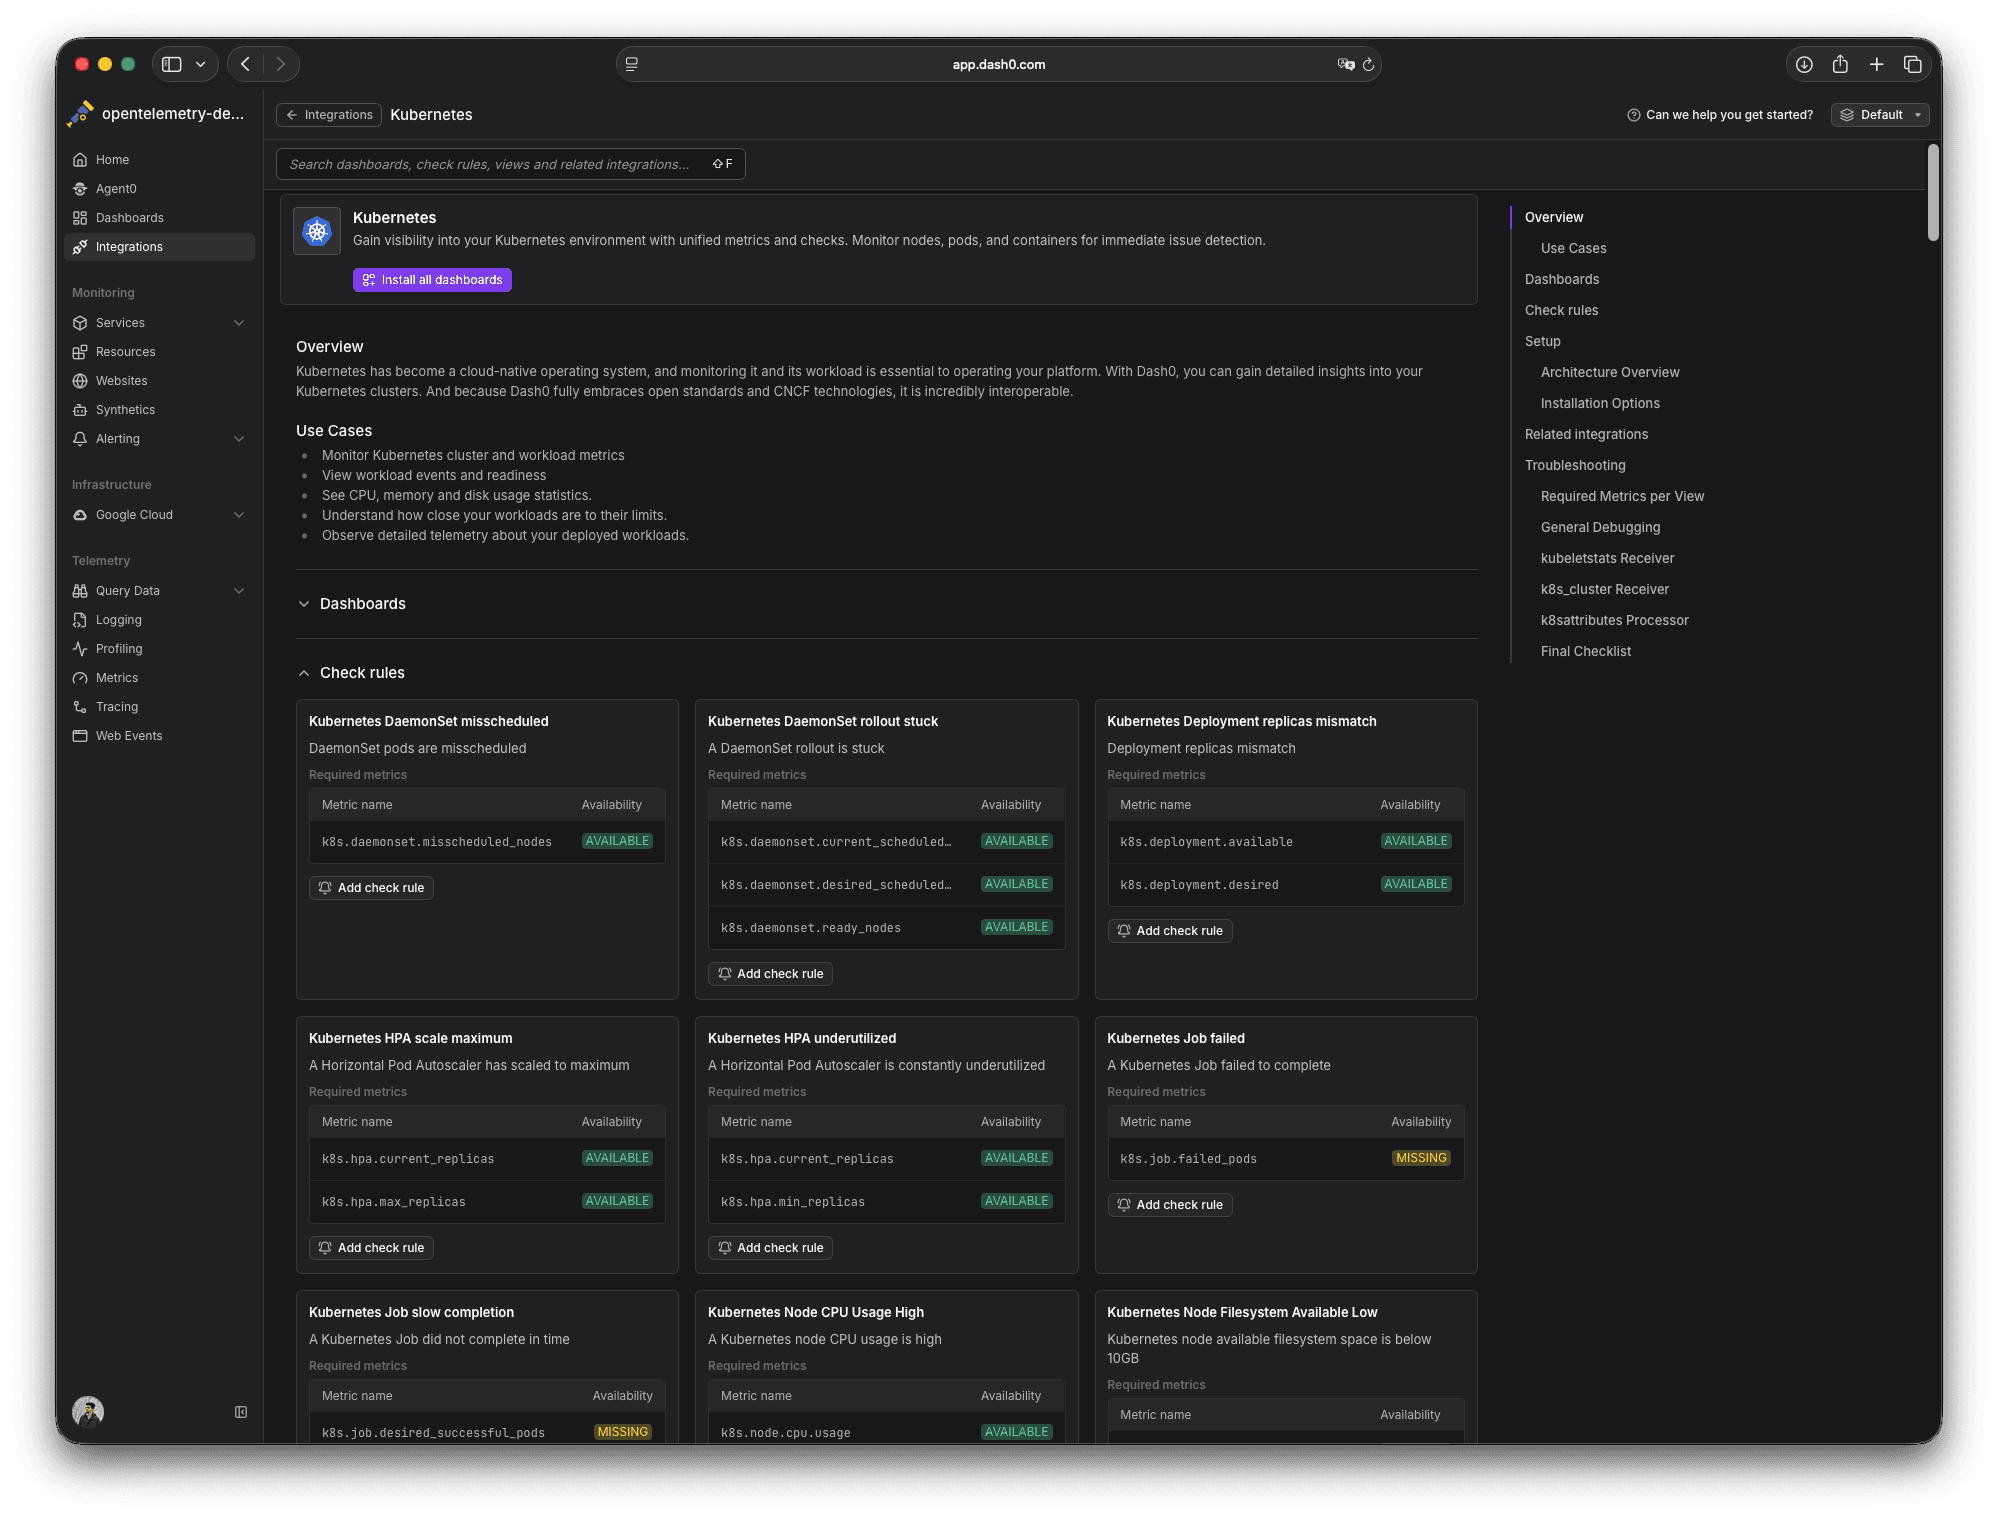Image resolution: width=1998 pixels, height=1518 pixels.
Task: Collapse the Check rules section
Action: 304,673
